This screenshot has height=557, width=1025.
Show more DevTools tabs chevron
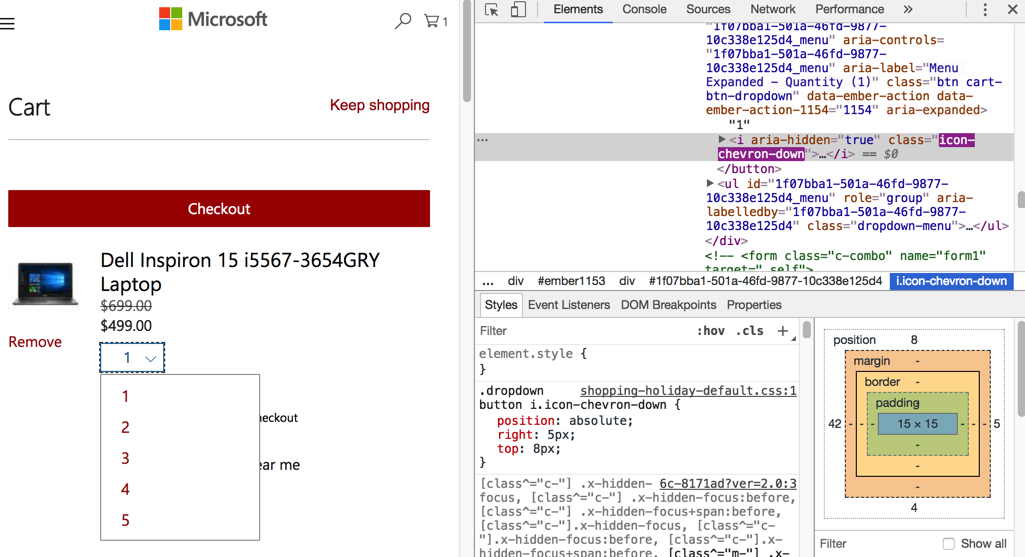point(908,9)
